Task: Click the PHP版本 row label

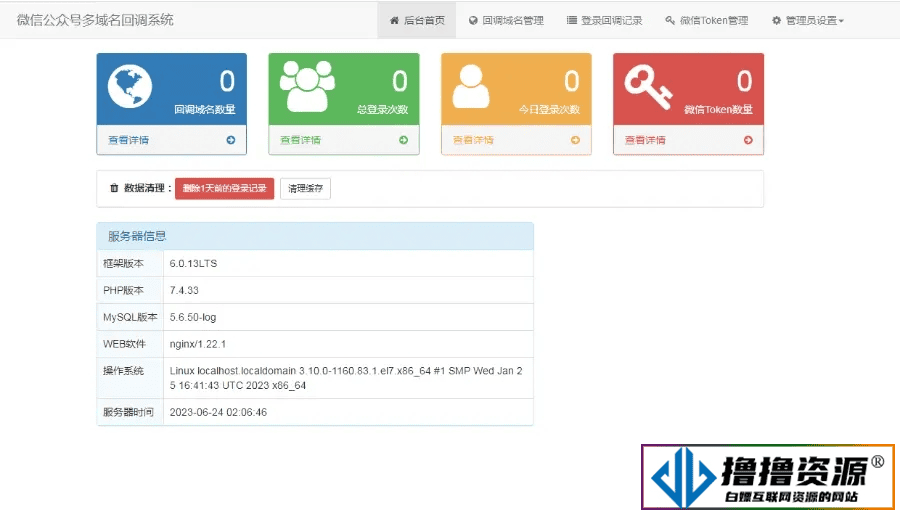Action: click(123, 290)
